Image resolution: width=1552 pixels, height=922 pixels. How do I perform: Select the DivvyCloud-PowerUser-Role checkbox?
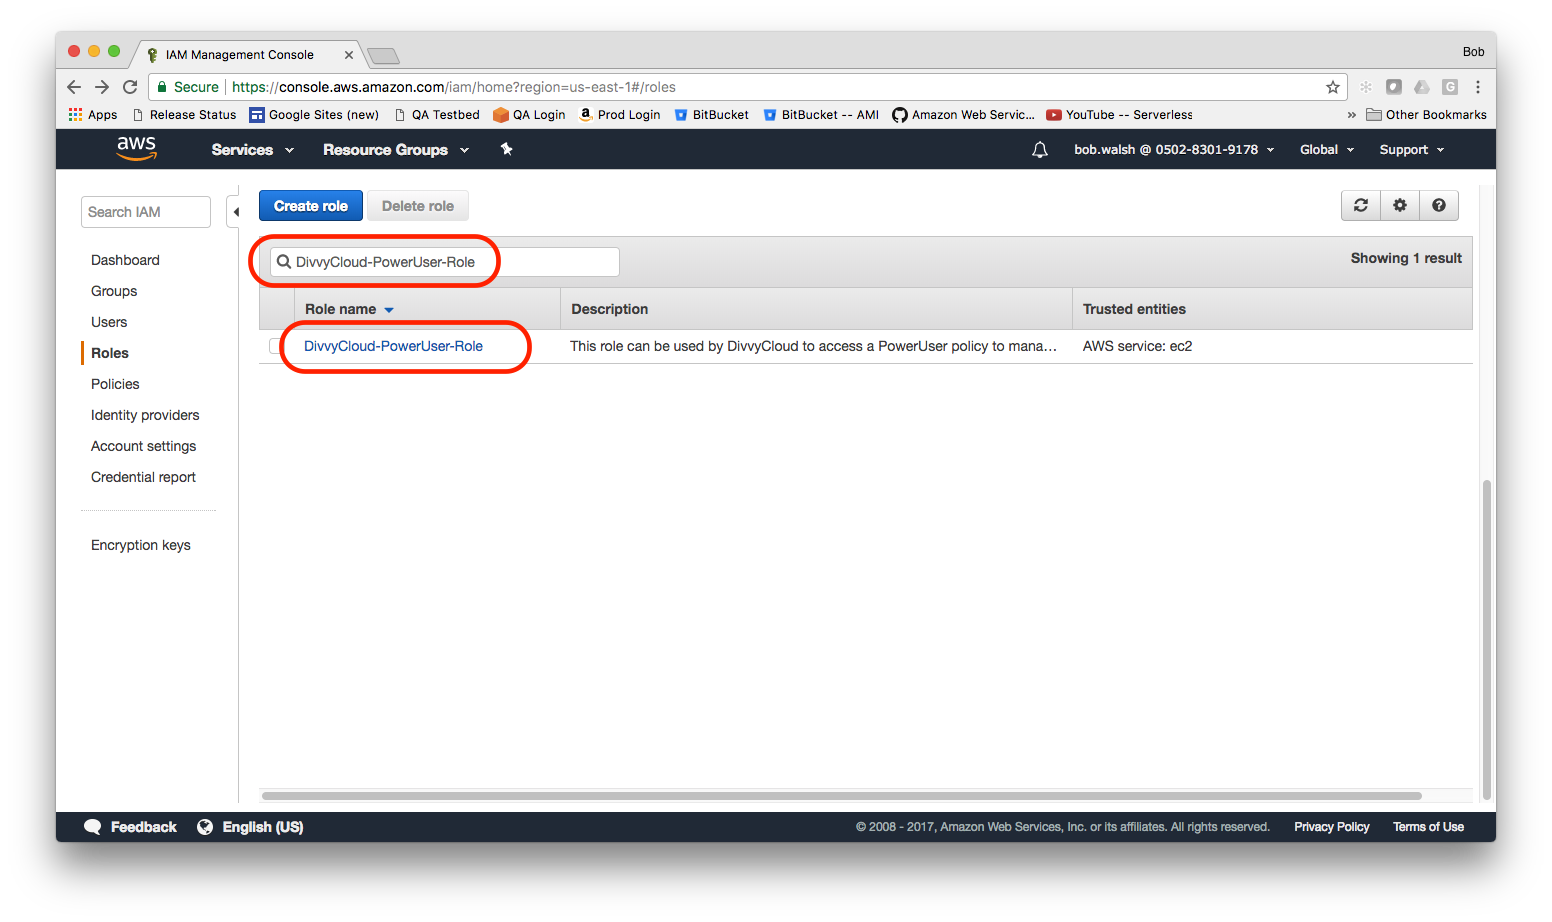275,346
